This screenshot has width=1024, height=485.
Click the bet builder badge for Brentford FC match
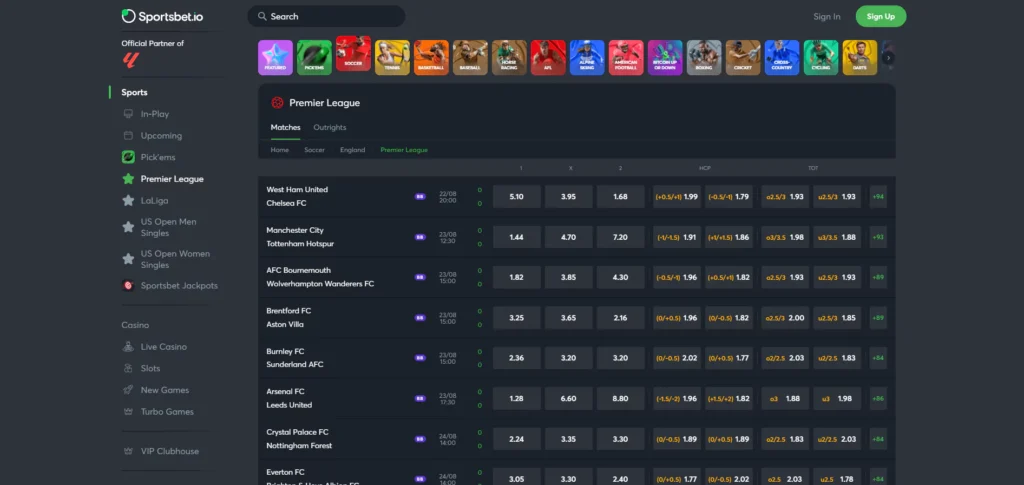(420, 318)
